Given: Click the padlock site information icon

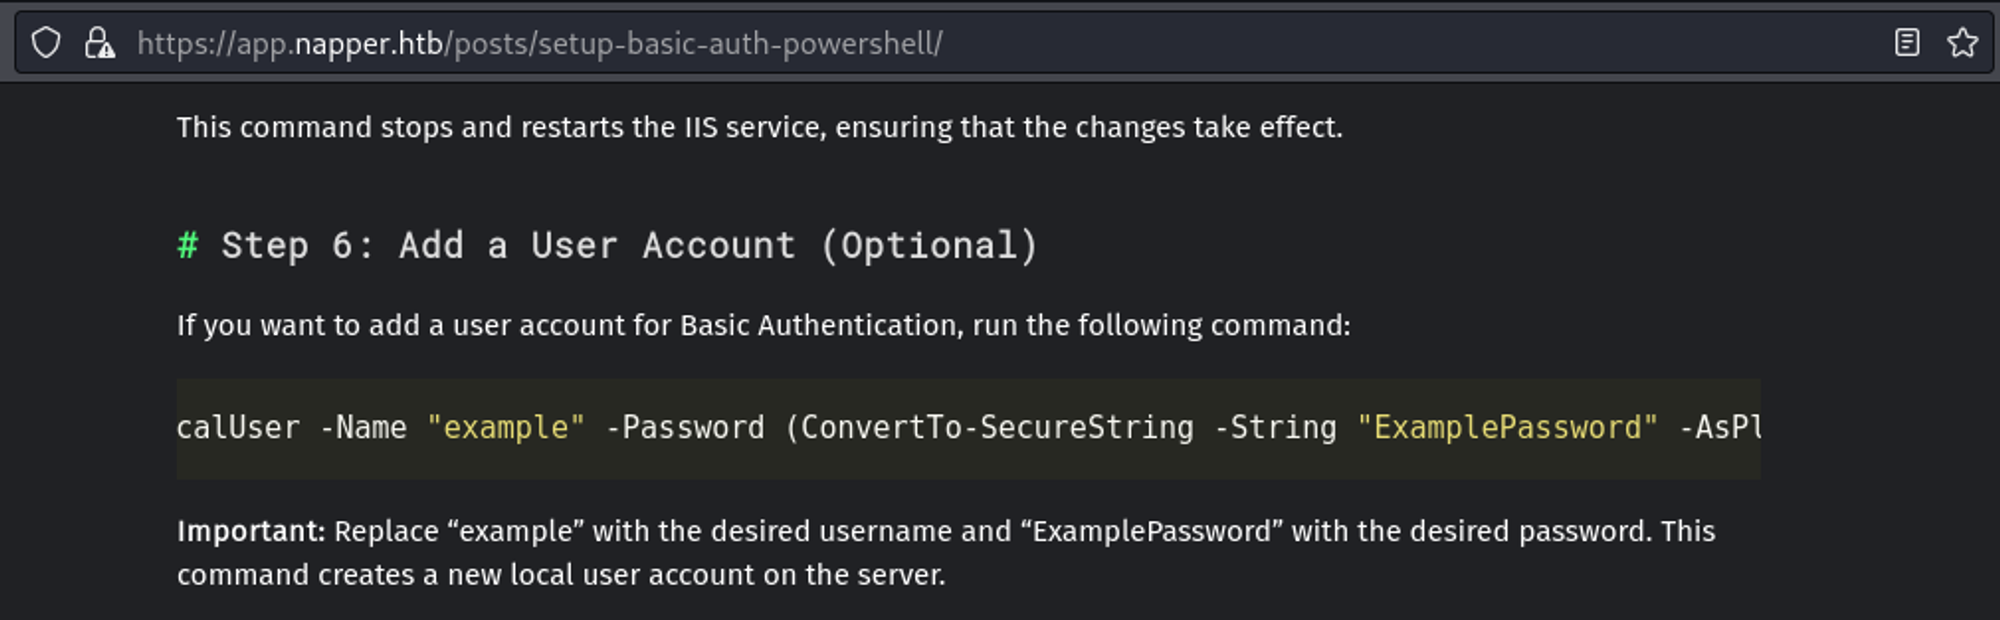Looking at the screenshot, I should (x=99, y=43).
